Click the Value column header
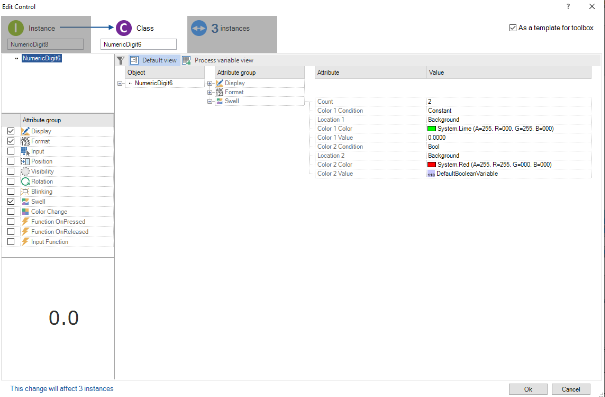605x397 pixels. point(509,73)
